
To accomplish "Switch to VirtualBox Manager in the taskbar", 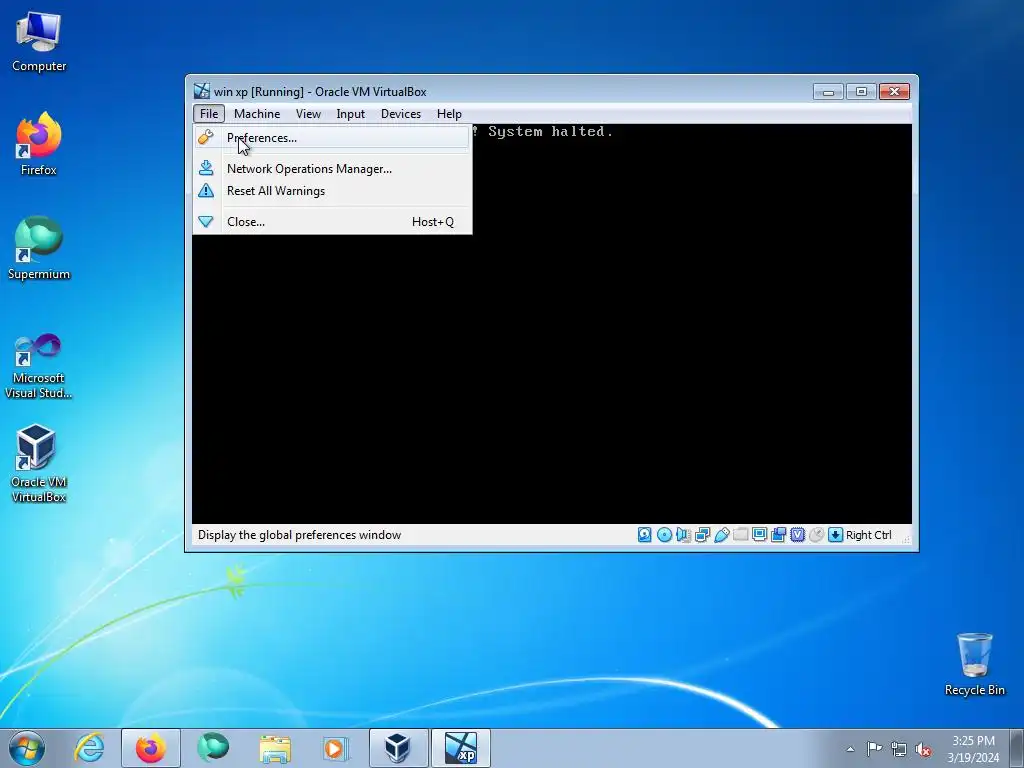I will [x=398, y=748].
